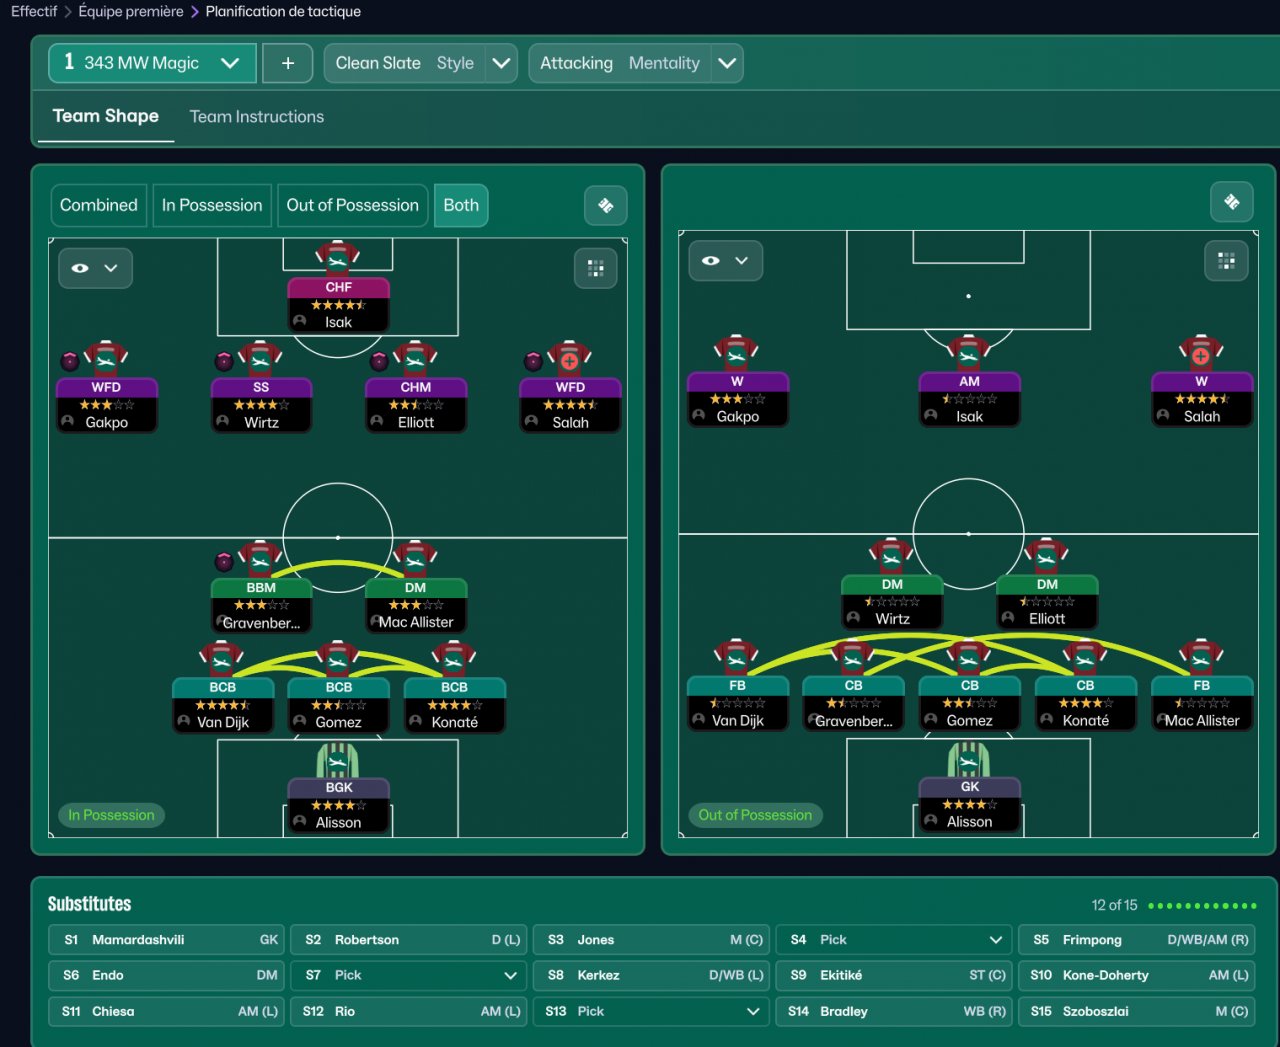Switch to the Team Instructions tab
The width and height of the screenshot is (1280, 1047).
(x=257, y=117)
